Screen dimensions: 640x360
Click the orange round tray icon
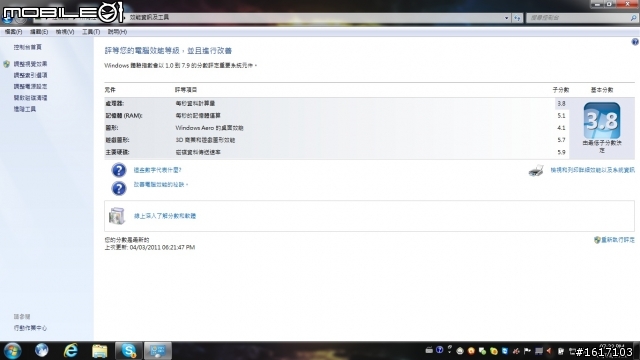pyautogui.click(x=471, y=351)
